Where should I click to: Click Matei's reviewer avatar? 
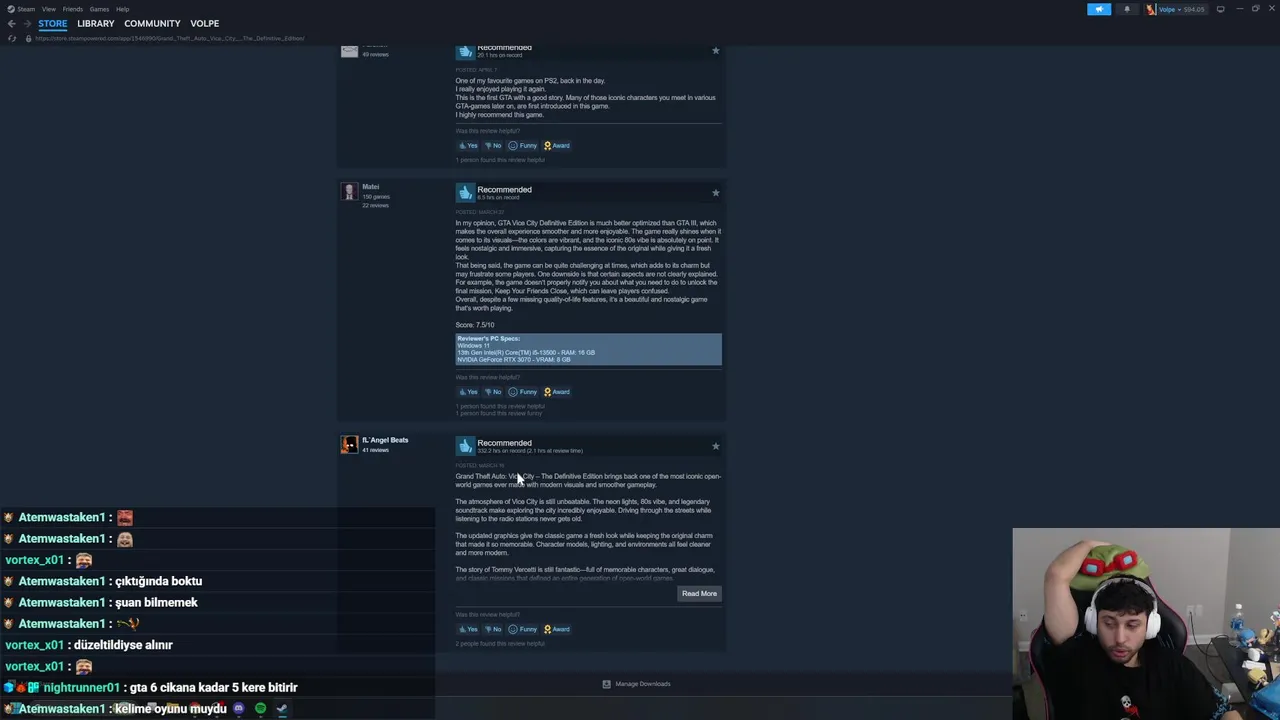pos(349,192)
